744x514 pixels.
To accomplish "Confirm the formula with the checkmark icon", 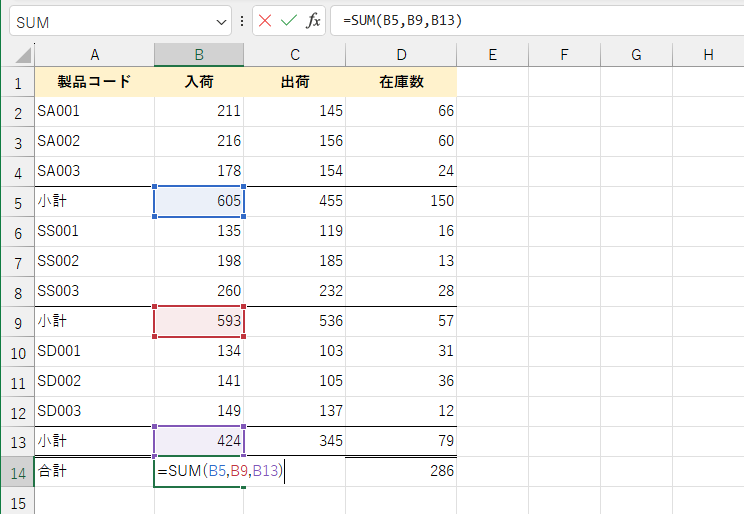I will (288, 21).
